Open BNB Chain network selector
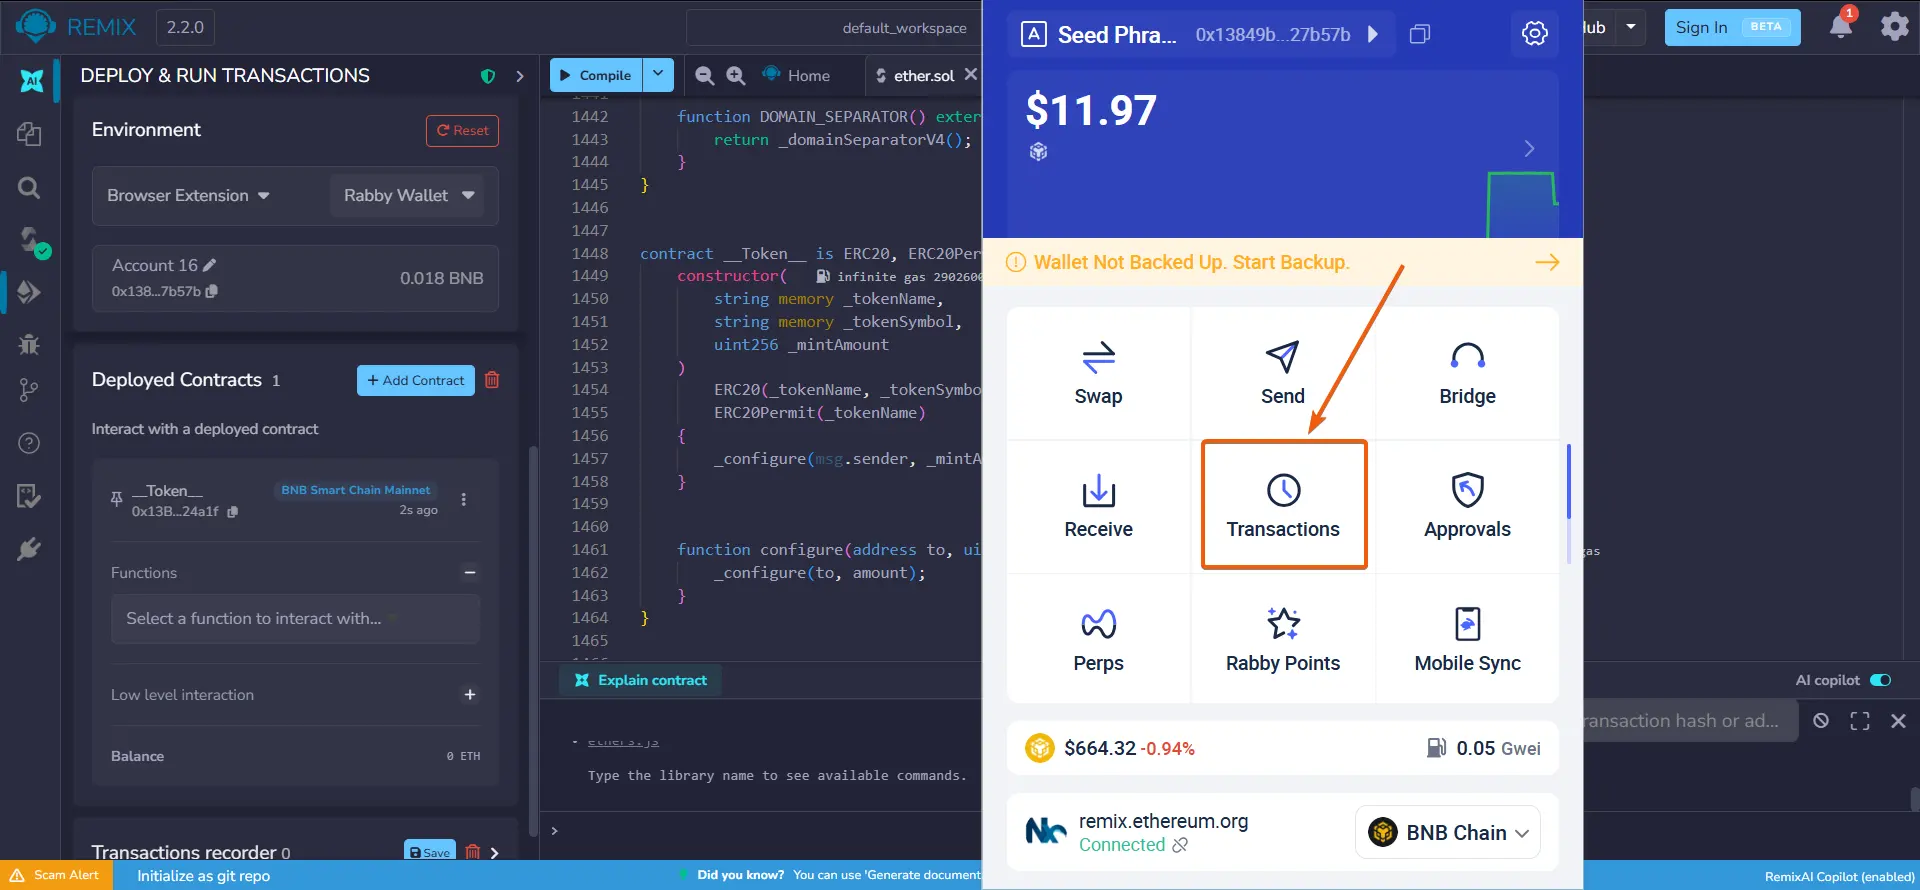This screenshot has height=890, width=1920. tap(1447, 832)
